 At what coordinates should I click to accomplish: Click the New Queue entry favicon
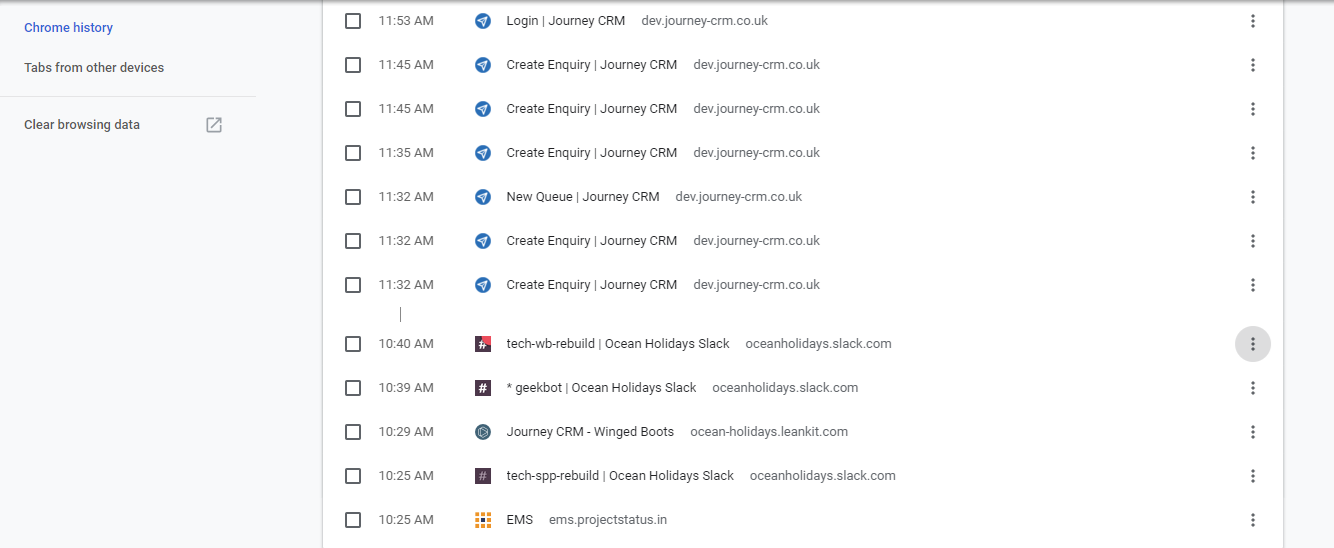(x=483, y=197)
